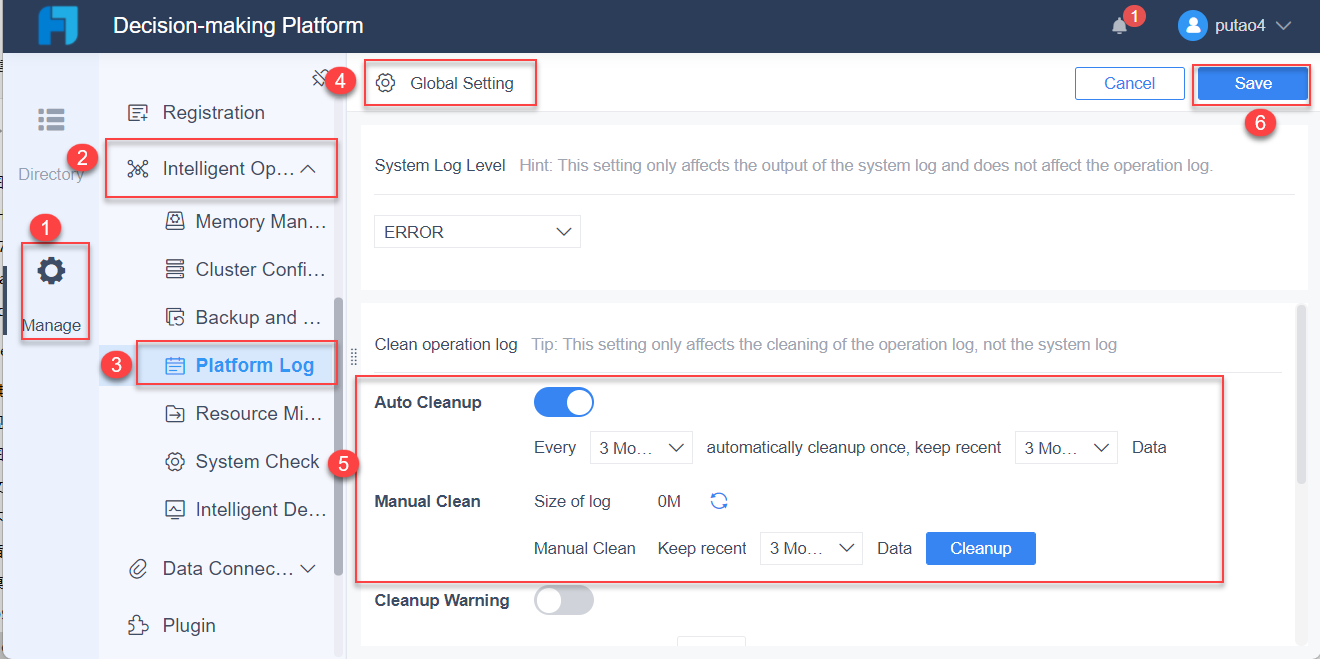Open the auto cleanup interval dropdown
This screenshot has height=659, width=1320.
coord(641,448)
